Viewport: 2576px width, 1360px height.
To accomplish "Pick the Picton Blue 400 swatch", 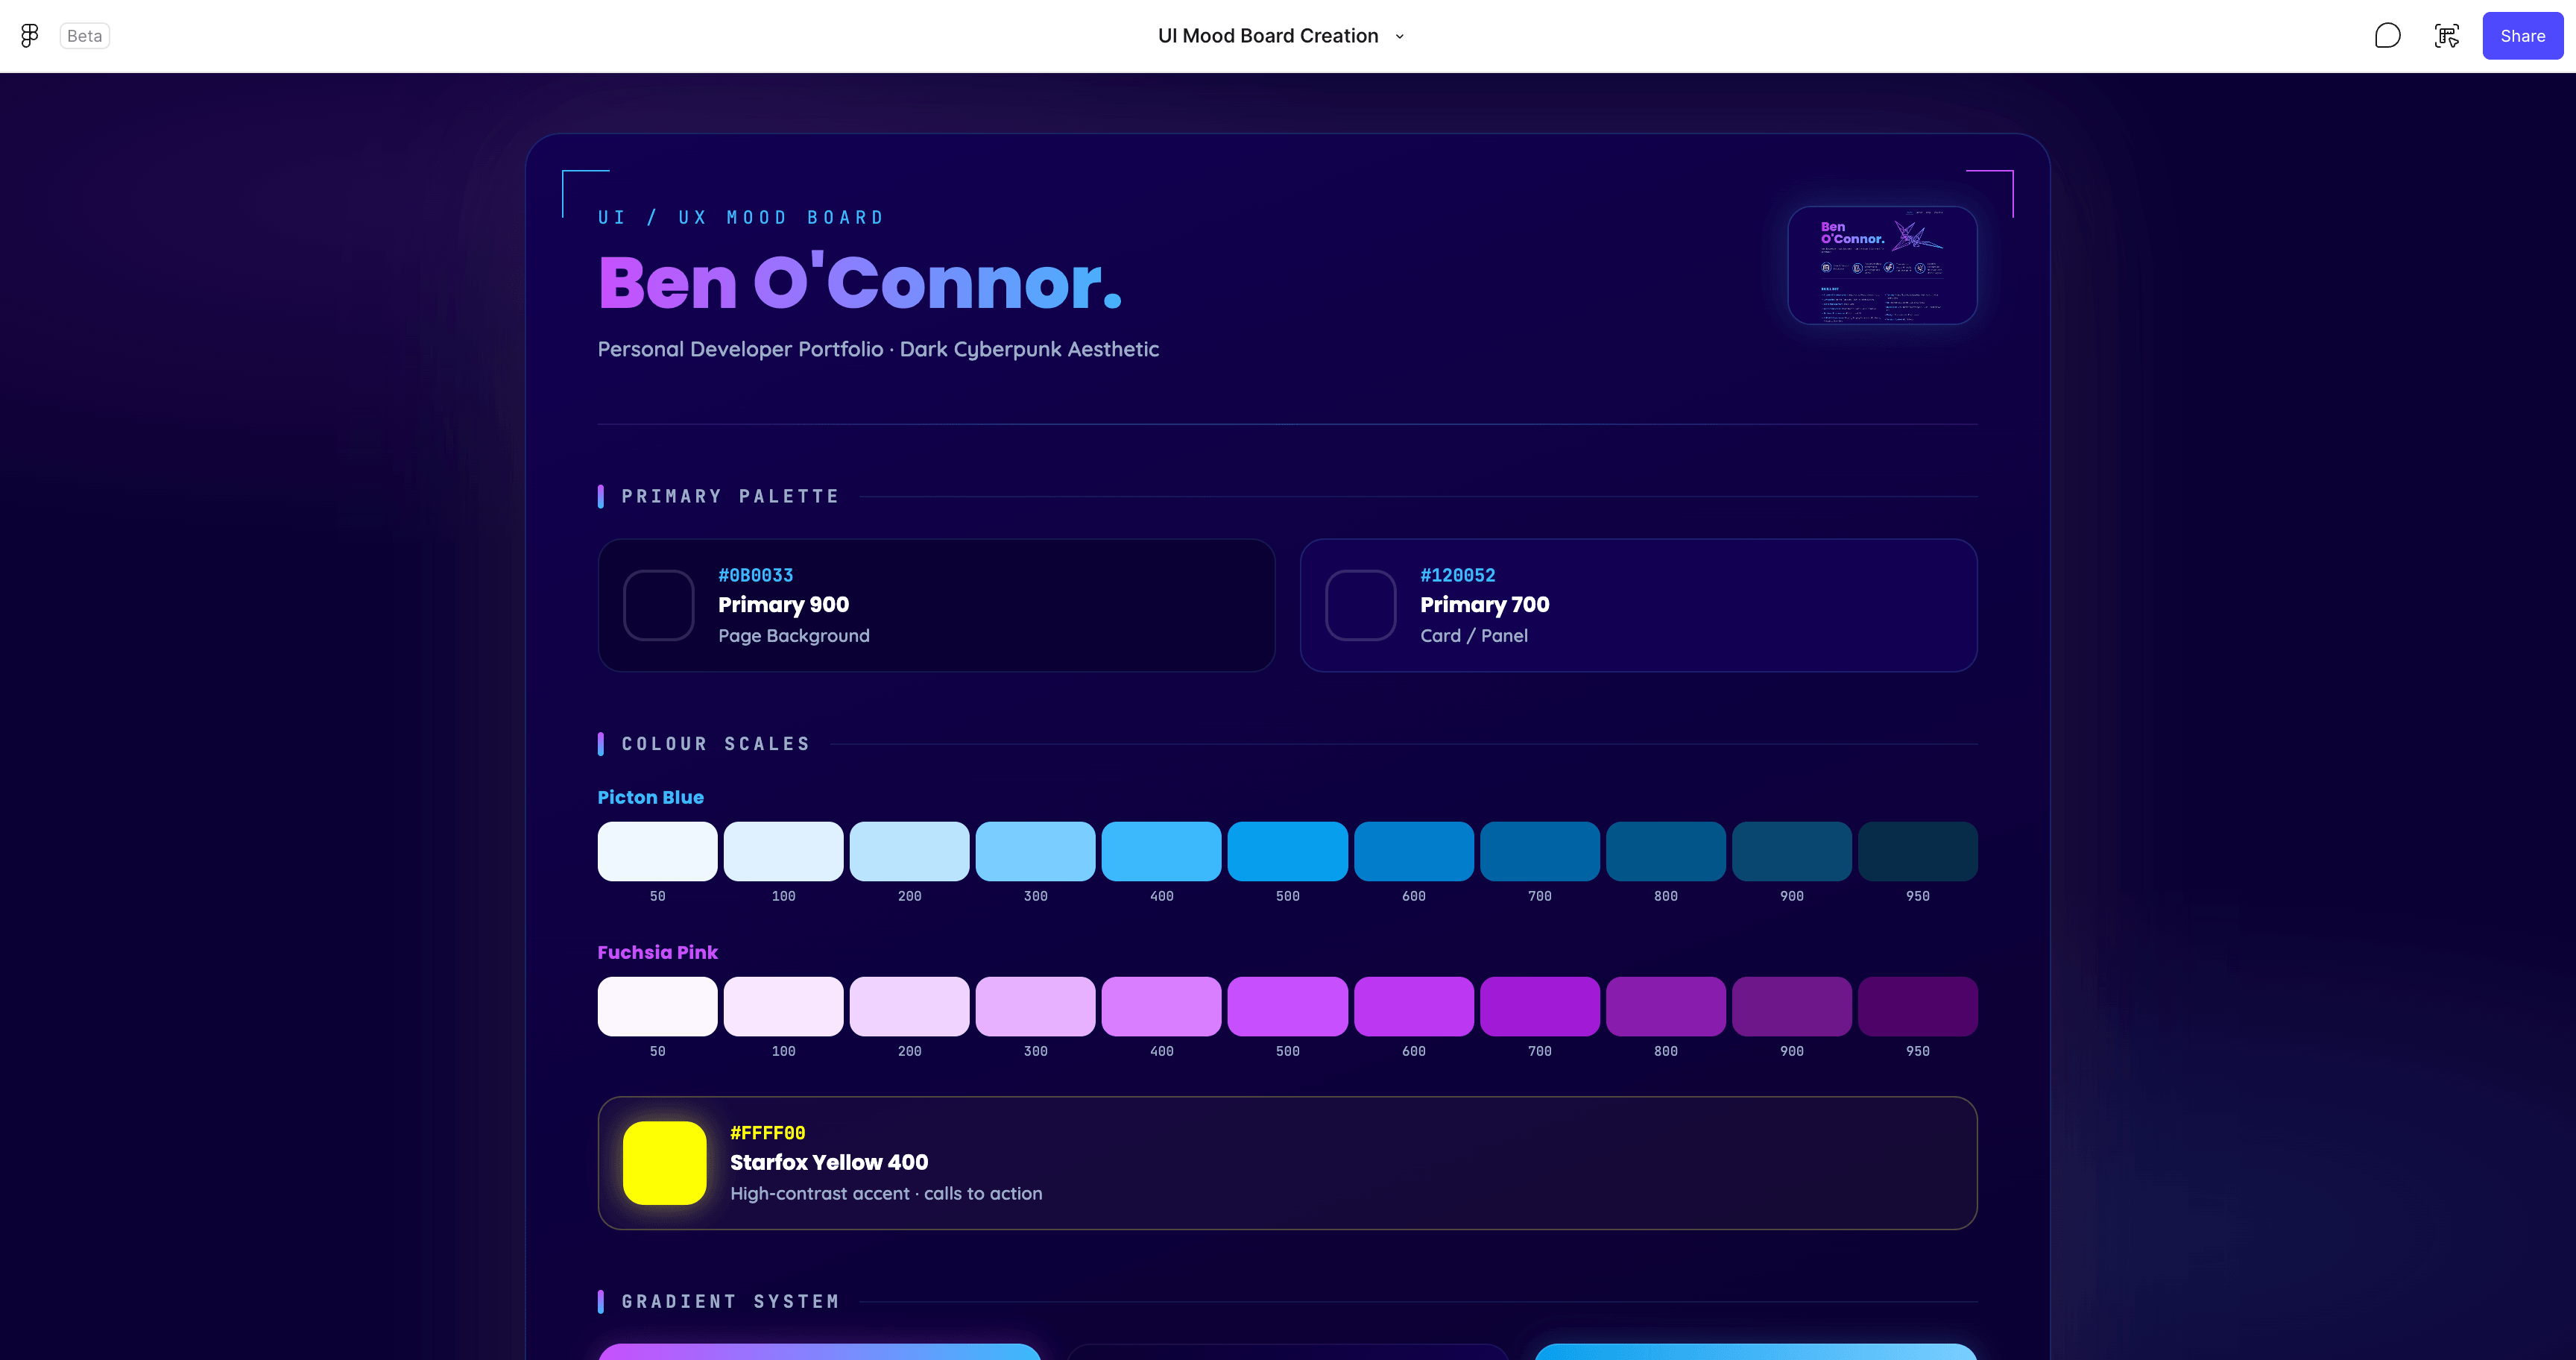I will pyautogui.click(x=1161, y=851).
